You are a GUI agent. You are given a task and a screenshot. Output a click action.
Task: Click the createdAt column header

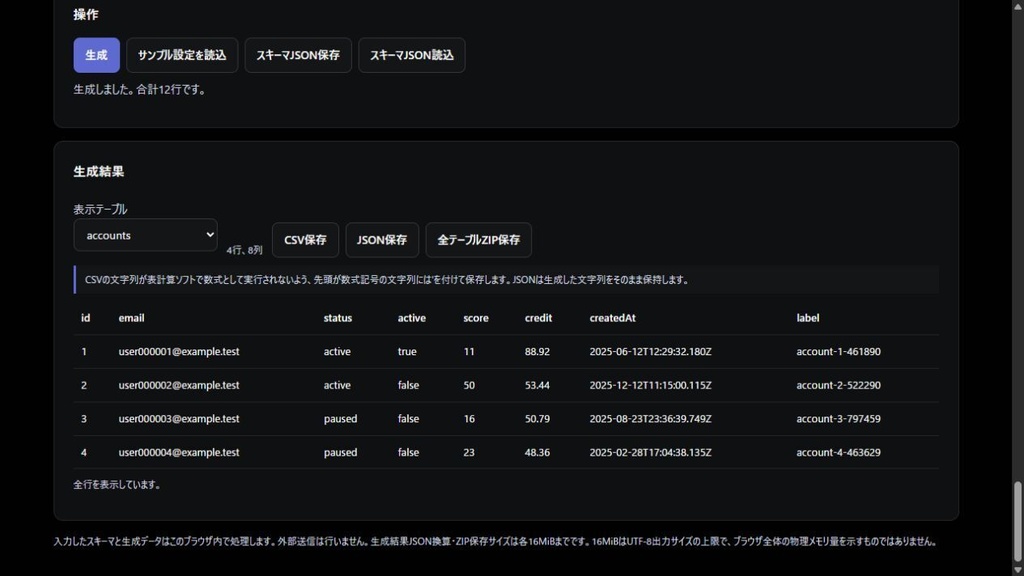coord(612,318)
